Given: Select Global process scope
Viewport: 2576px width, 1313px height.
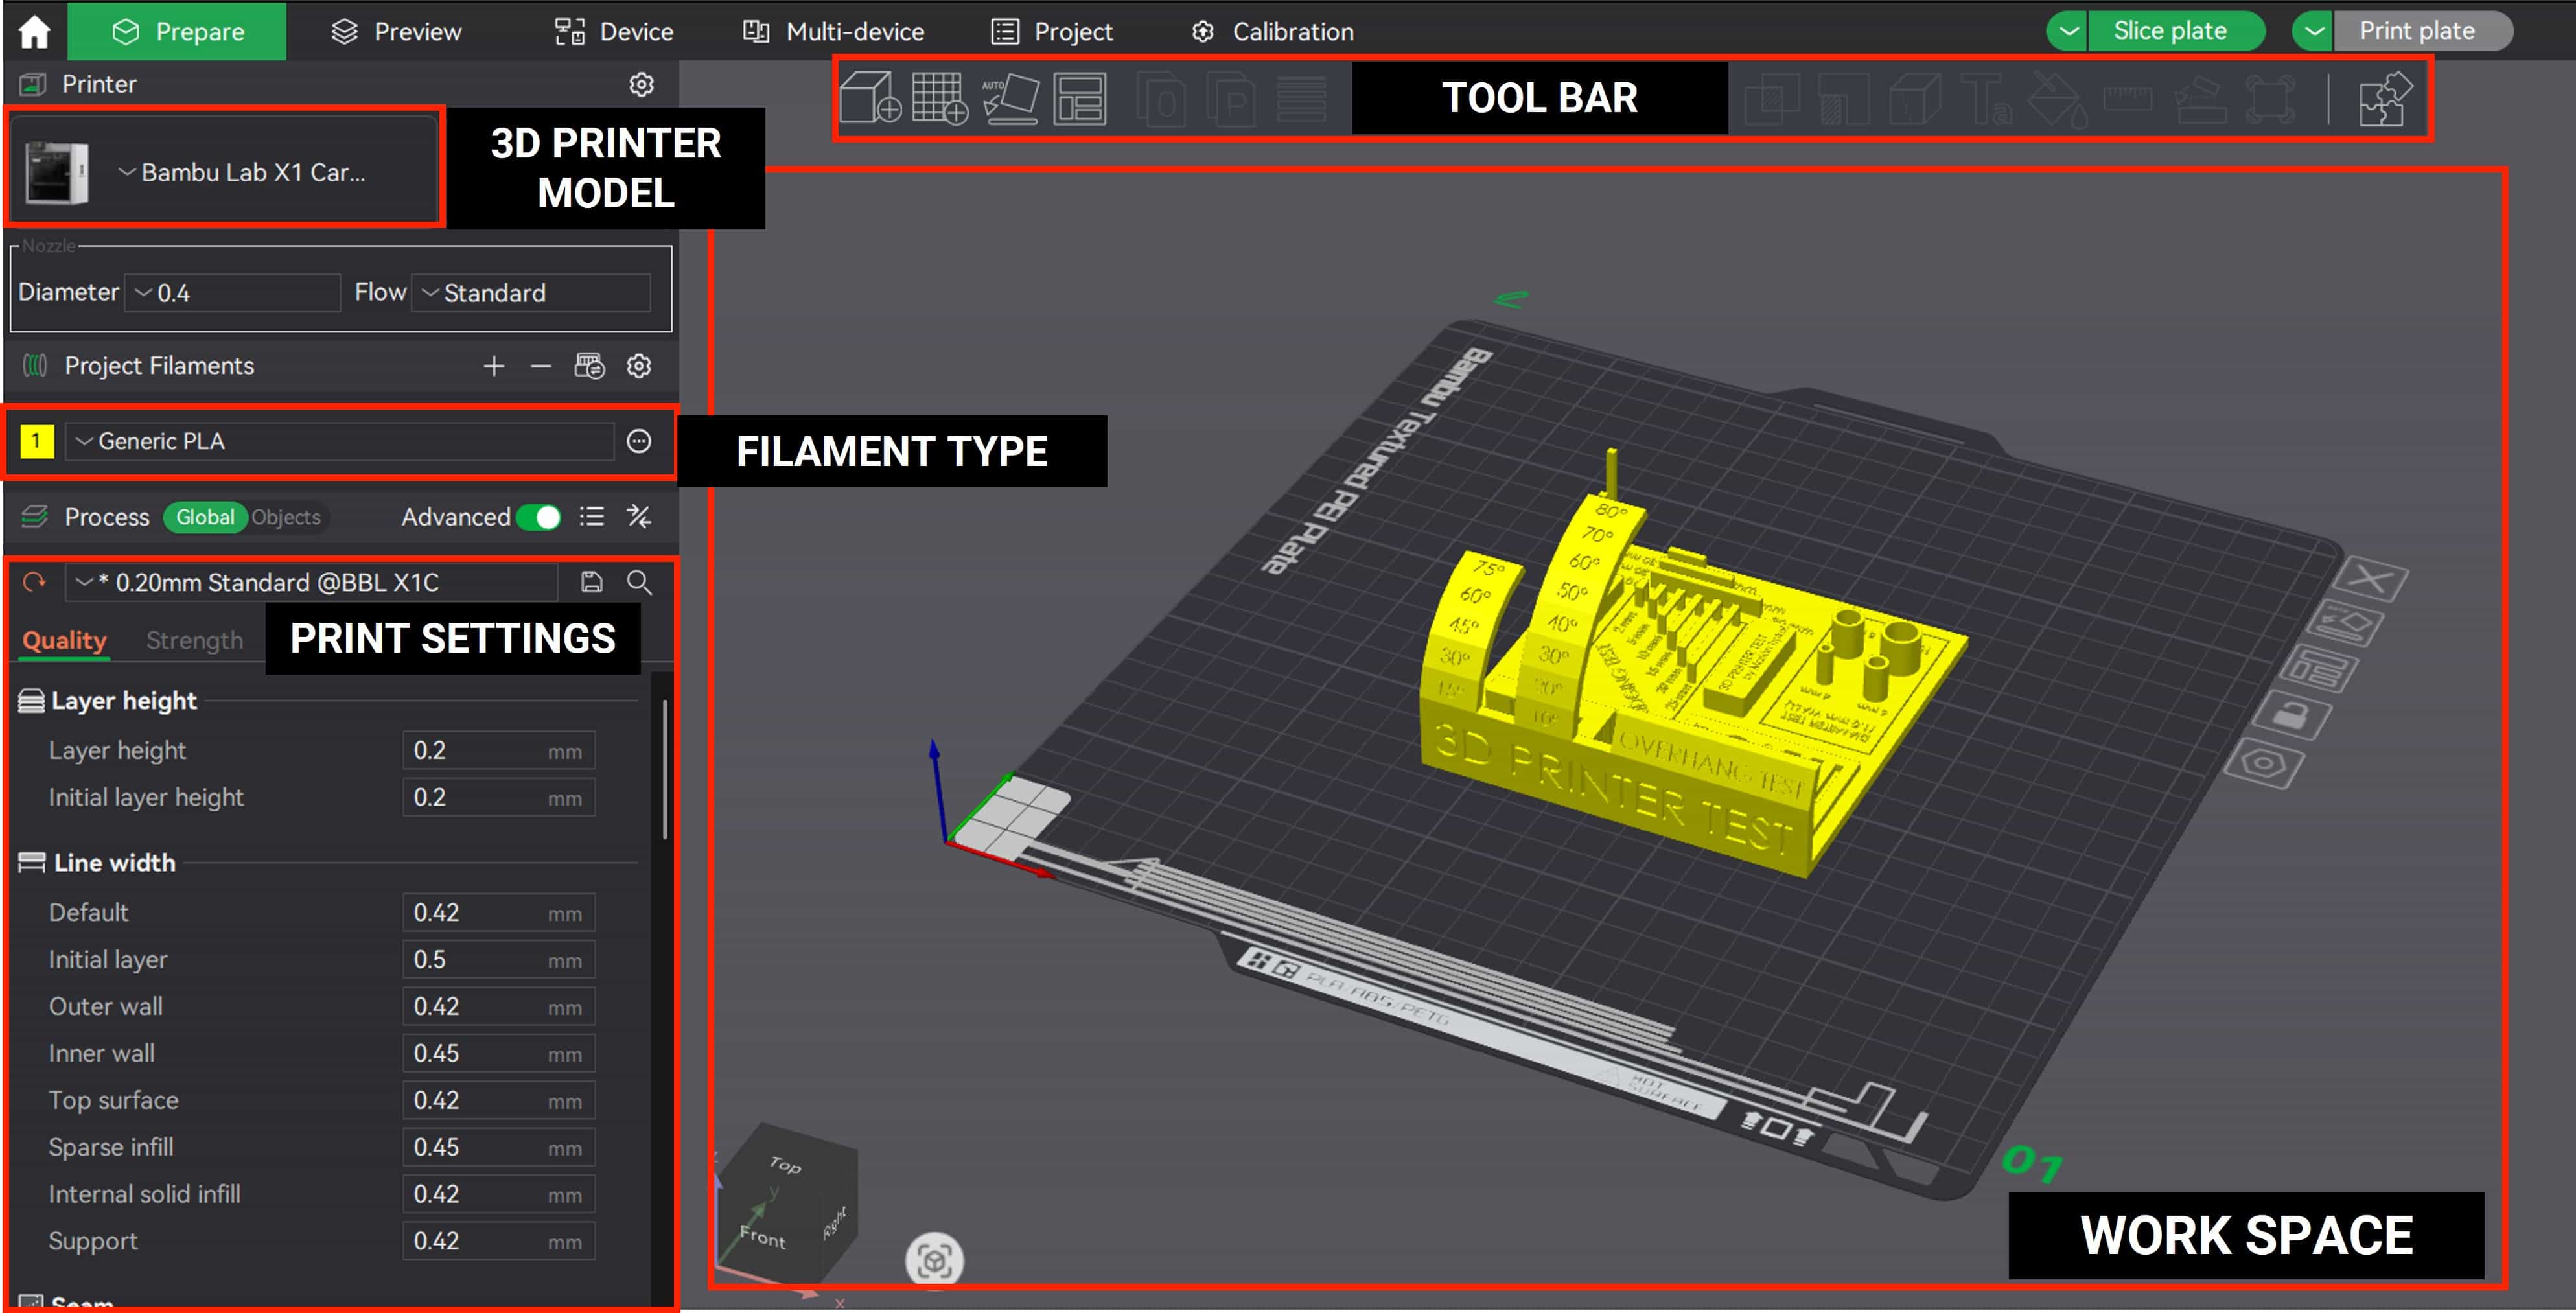Looking at the screenshot, I should pos(205,517).
